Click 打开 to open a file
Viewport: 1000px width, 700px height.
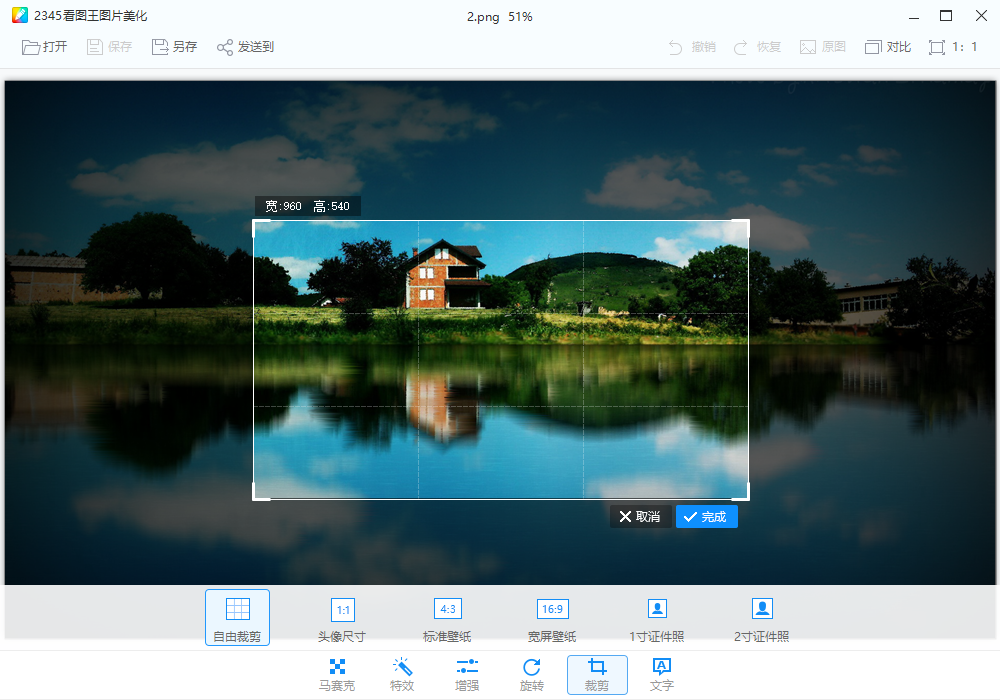(45, 47)
